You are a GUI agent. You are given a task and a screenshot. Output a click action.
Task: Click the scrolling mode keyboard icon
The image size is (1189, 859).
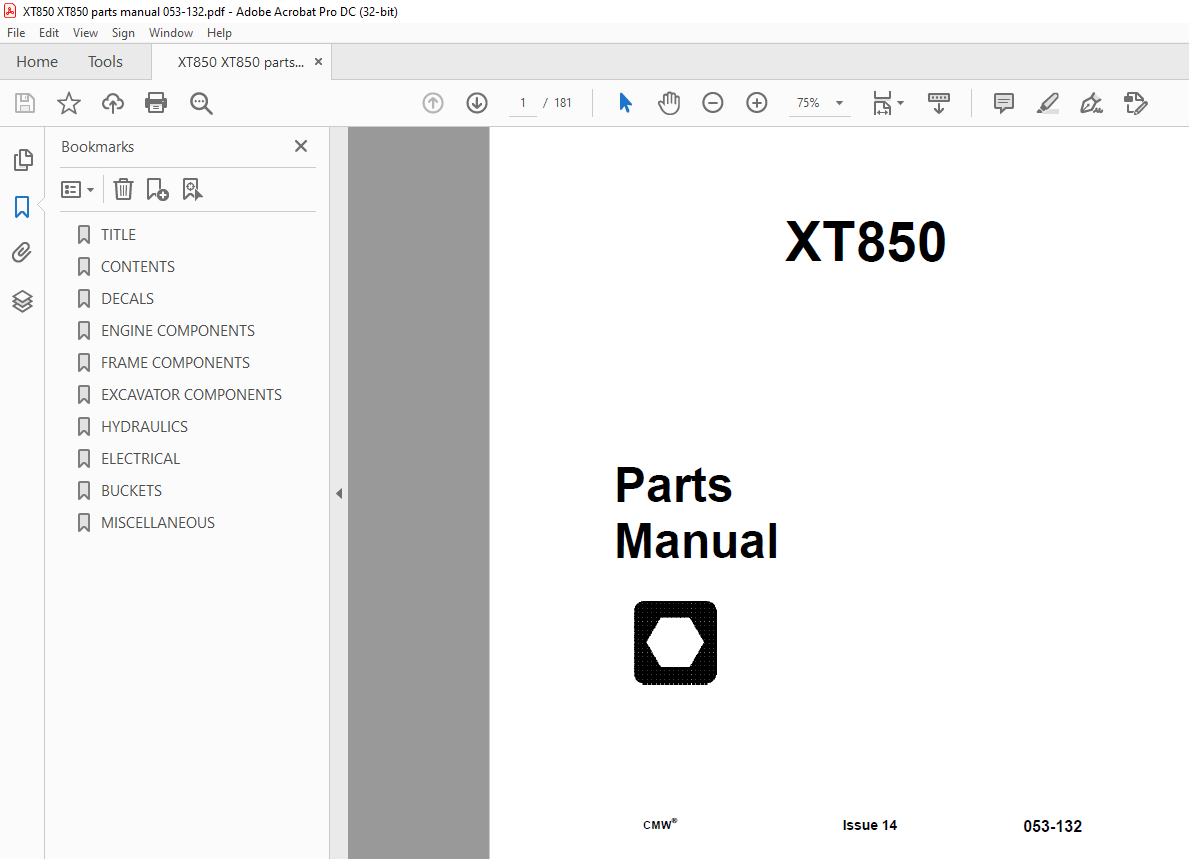tap(939, 103)
